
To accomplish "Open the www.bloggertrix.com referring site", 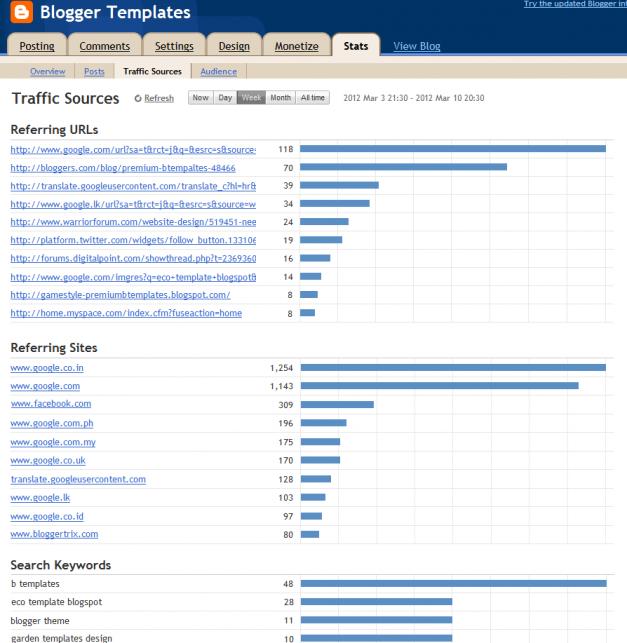I will pos(55,534).
